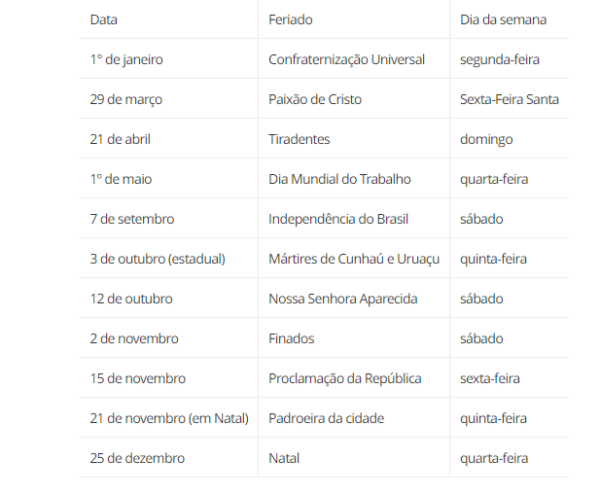Screen dimensions: 600x495
Task: Click the 'Dia Mundial do Trabalho' cell
Action: click(339, 179)
